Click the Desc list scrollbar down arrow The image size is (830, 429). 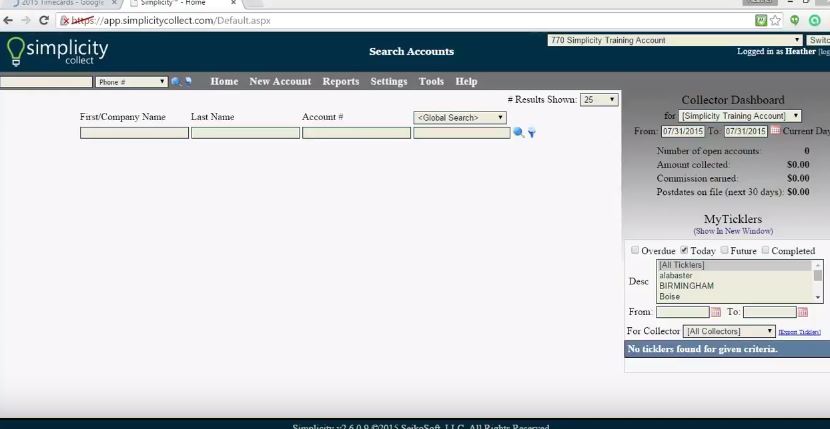(x=818, y=298)
